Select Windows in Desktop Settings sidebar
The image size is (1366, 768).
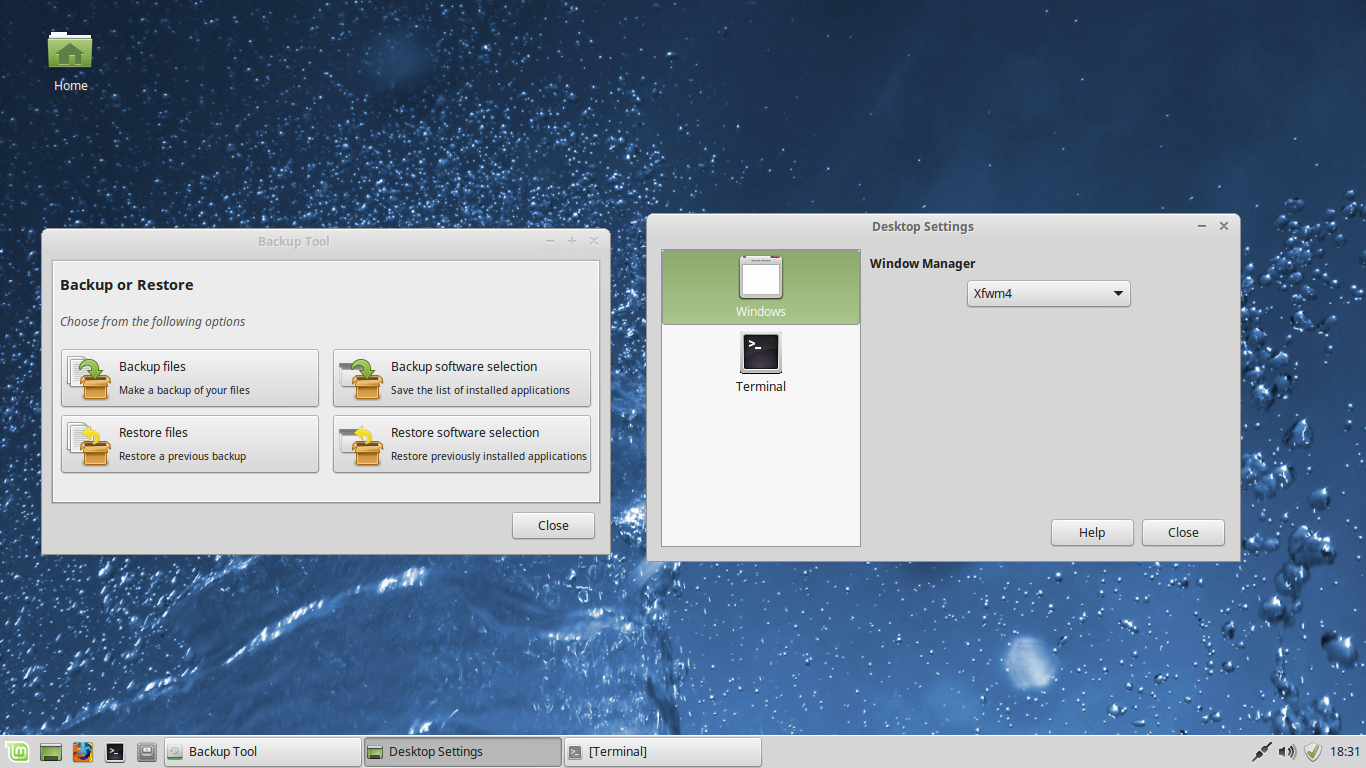click(x=761, y=287)
